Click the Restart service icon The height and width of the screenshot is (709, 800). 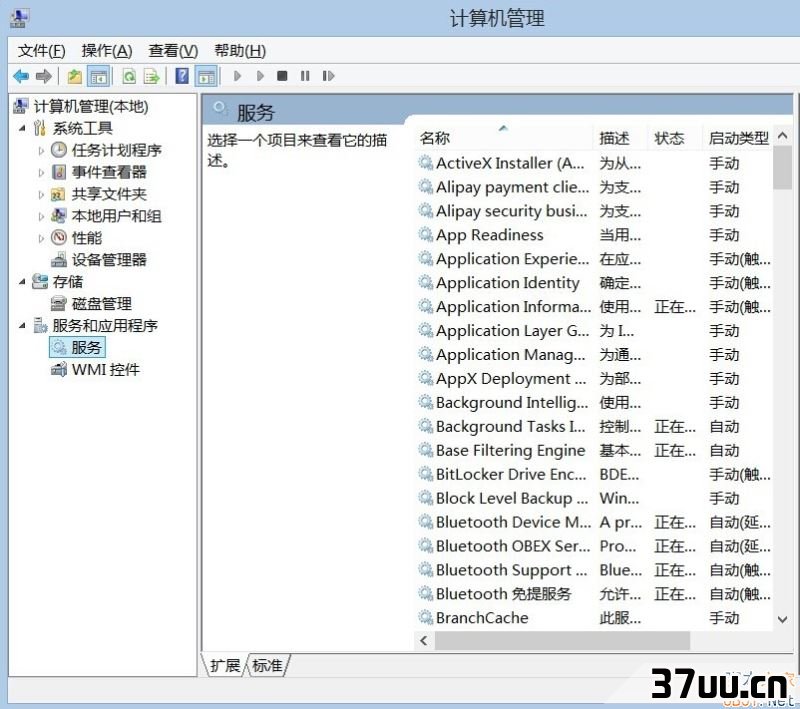coord(328,77)
